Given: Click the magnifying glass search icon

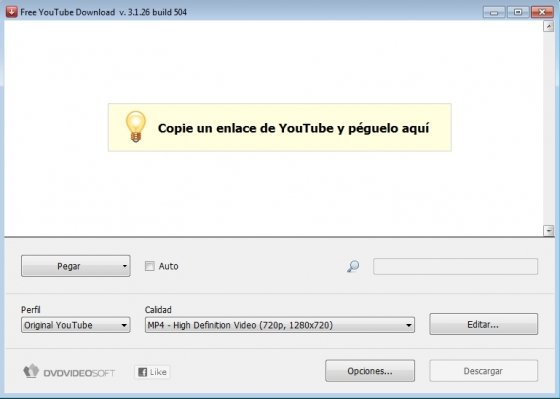Looking at the screenshot, I should (x=353, y=266).
